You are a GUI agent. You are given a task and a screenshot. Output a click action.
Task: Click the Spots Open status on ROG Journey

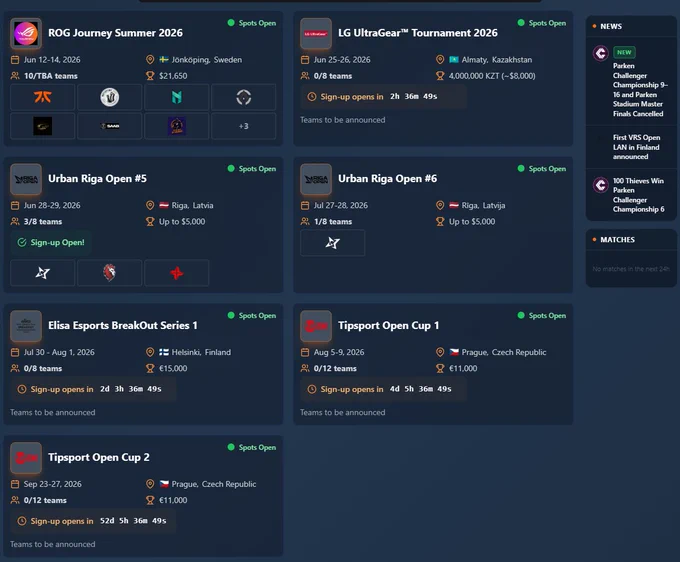(x=252, y=23)
